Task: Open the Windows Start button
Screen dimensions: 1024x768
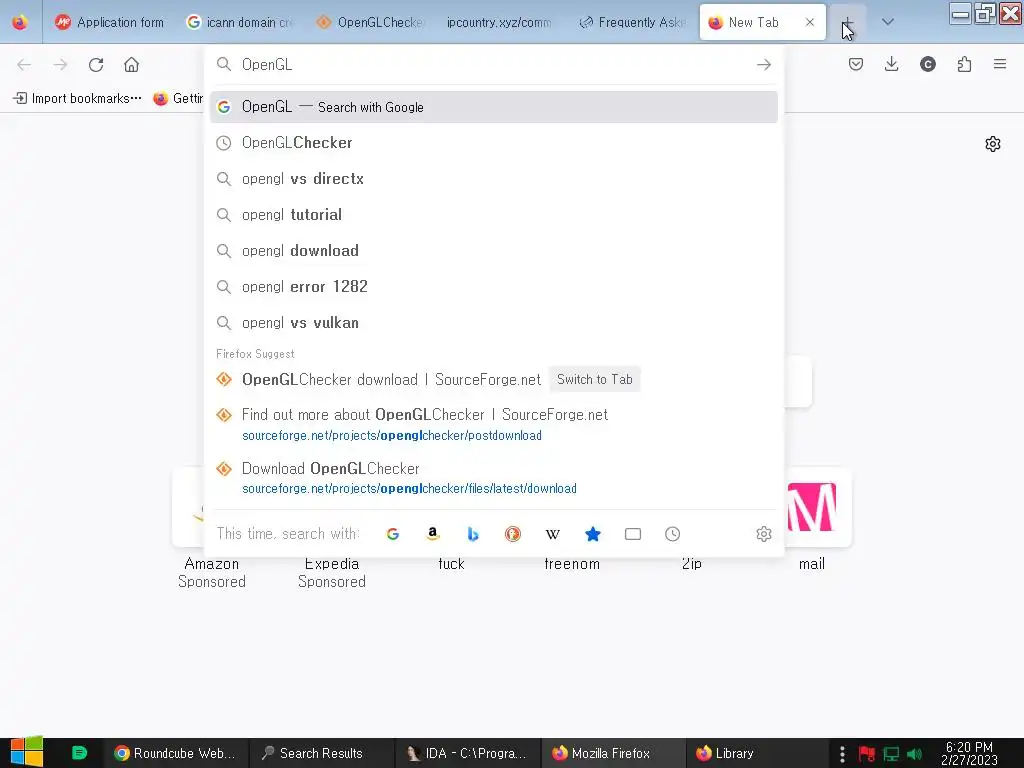Action: point(27,752)
